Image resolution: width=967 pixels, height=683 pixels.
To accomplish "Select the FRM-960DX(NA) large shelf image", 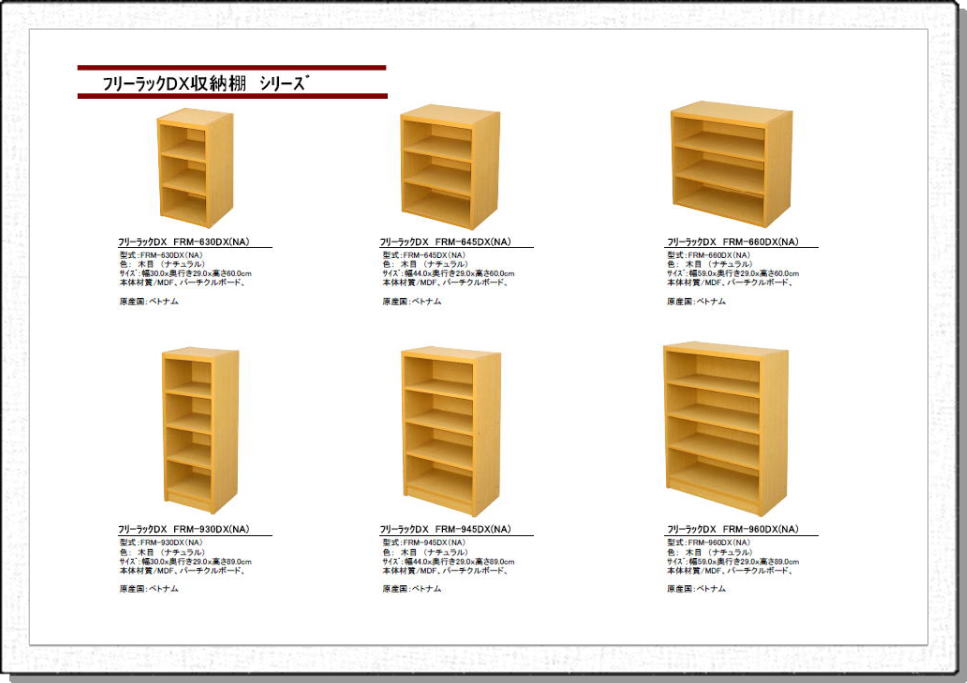I will (x=726, y=428).
